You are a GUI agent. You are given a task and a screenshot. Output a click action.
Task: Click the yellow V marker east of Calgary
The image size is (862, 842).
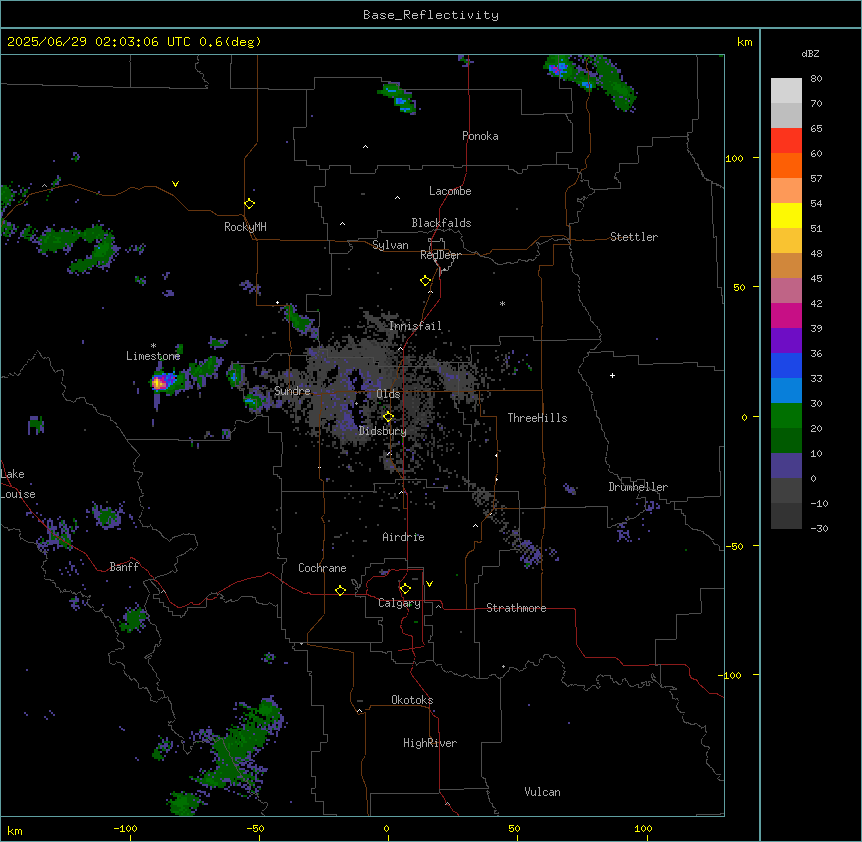429,584
